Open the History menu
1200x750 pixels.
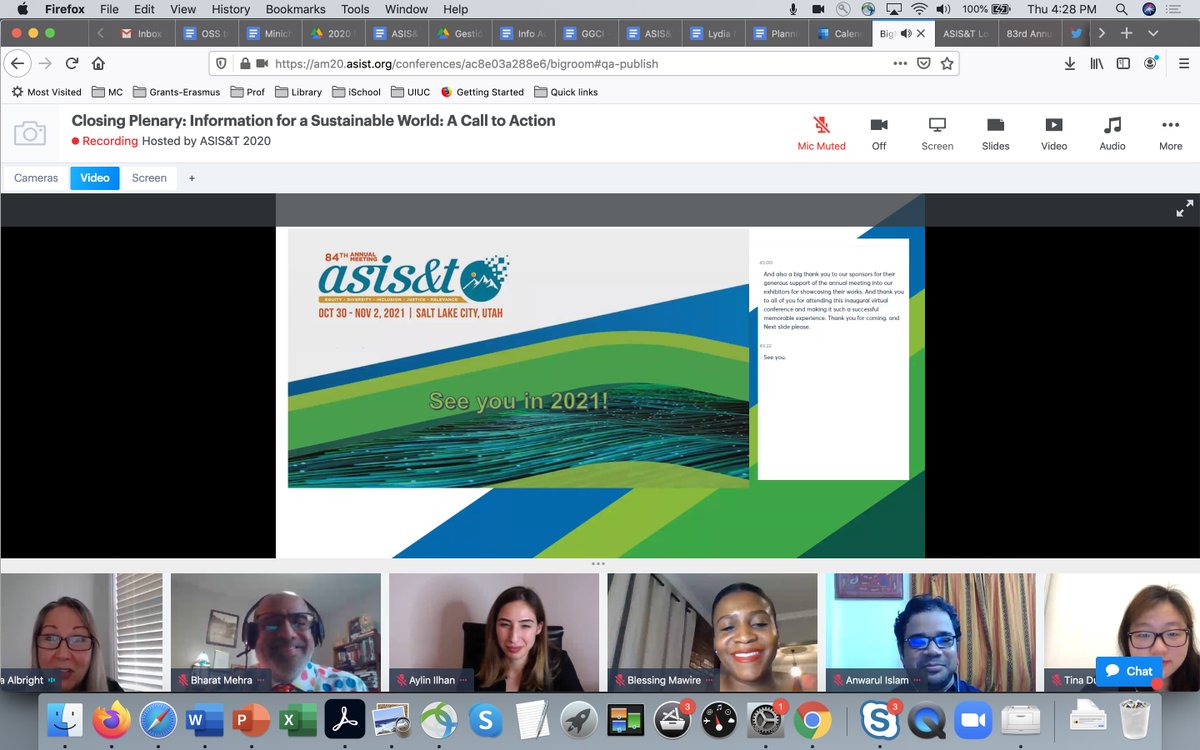pyautogui.click(x=230, y=9)
